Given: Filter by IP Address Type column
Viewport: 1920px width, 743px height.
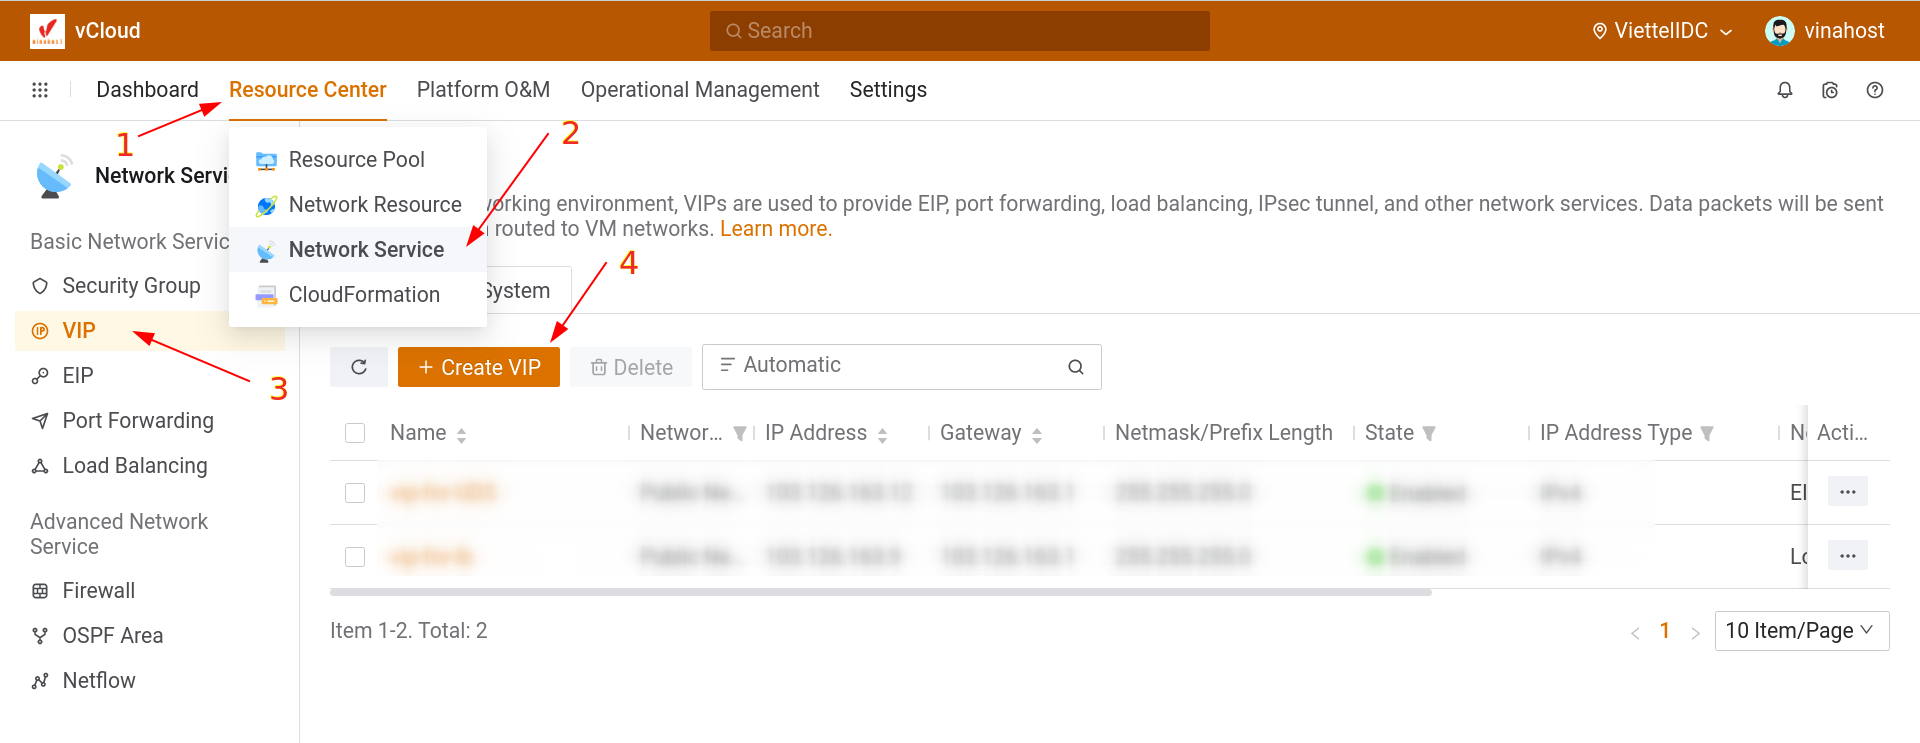Looking at the screenshot, I should [1707, 433].
